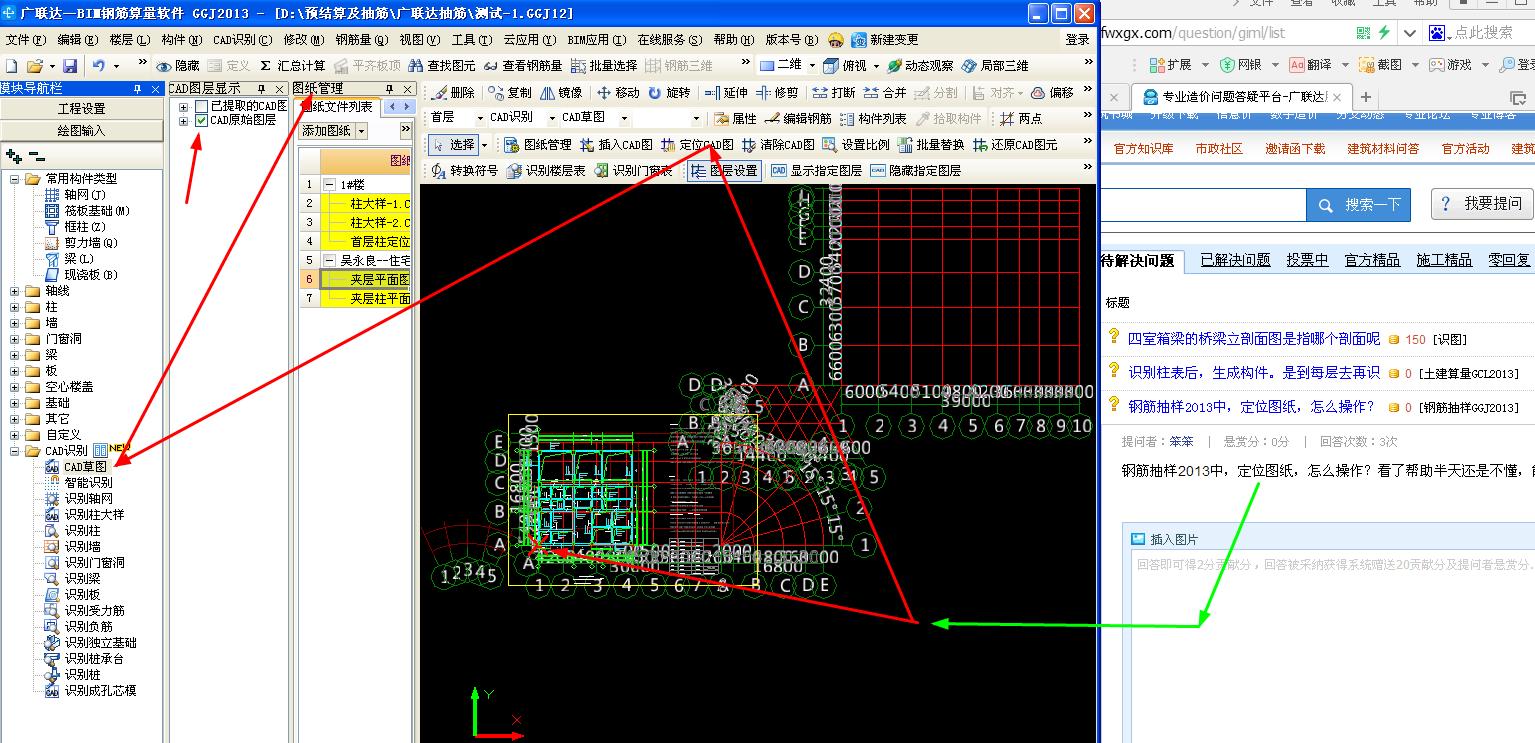
Task: Click 批量替换 batch replace tool
Action: 932,144
